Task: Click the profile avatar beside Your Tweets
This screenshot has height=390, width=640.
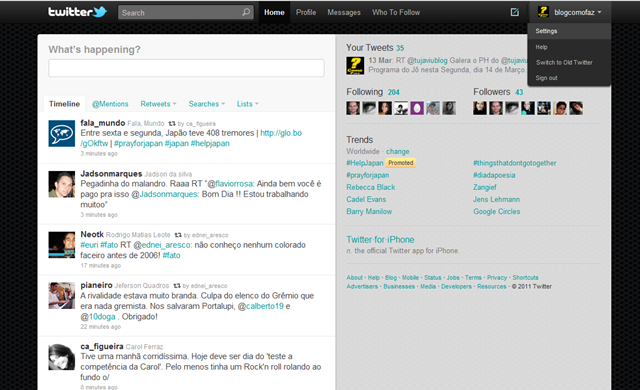Action: pyautogui.click(x=355, y=66)
